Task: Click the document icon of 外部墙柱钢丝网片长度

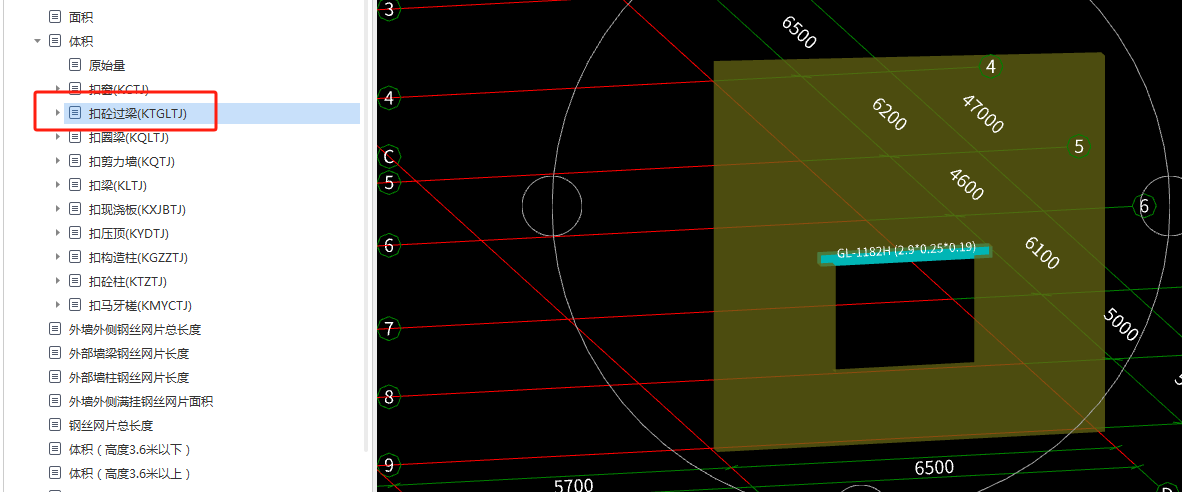Action: (x=54, y=377)
